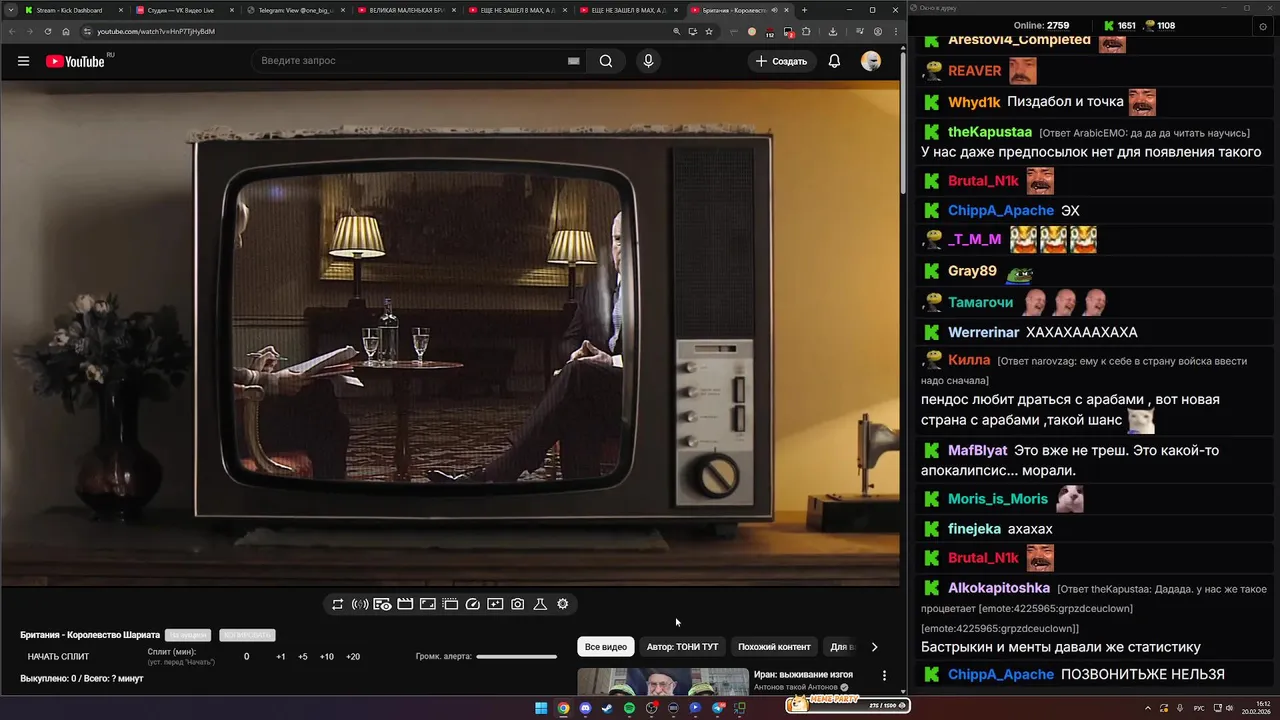This screenshot has width=1280, height=720.
Task: Open the three-dot menu for the Иран video
Action: point(884,676)
